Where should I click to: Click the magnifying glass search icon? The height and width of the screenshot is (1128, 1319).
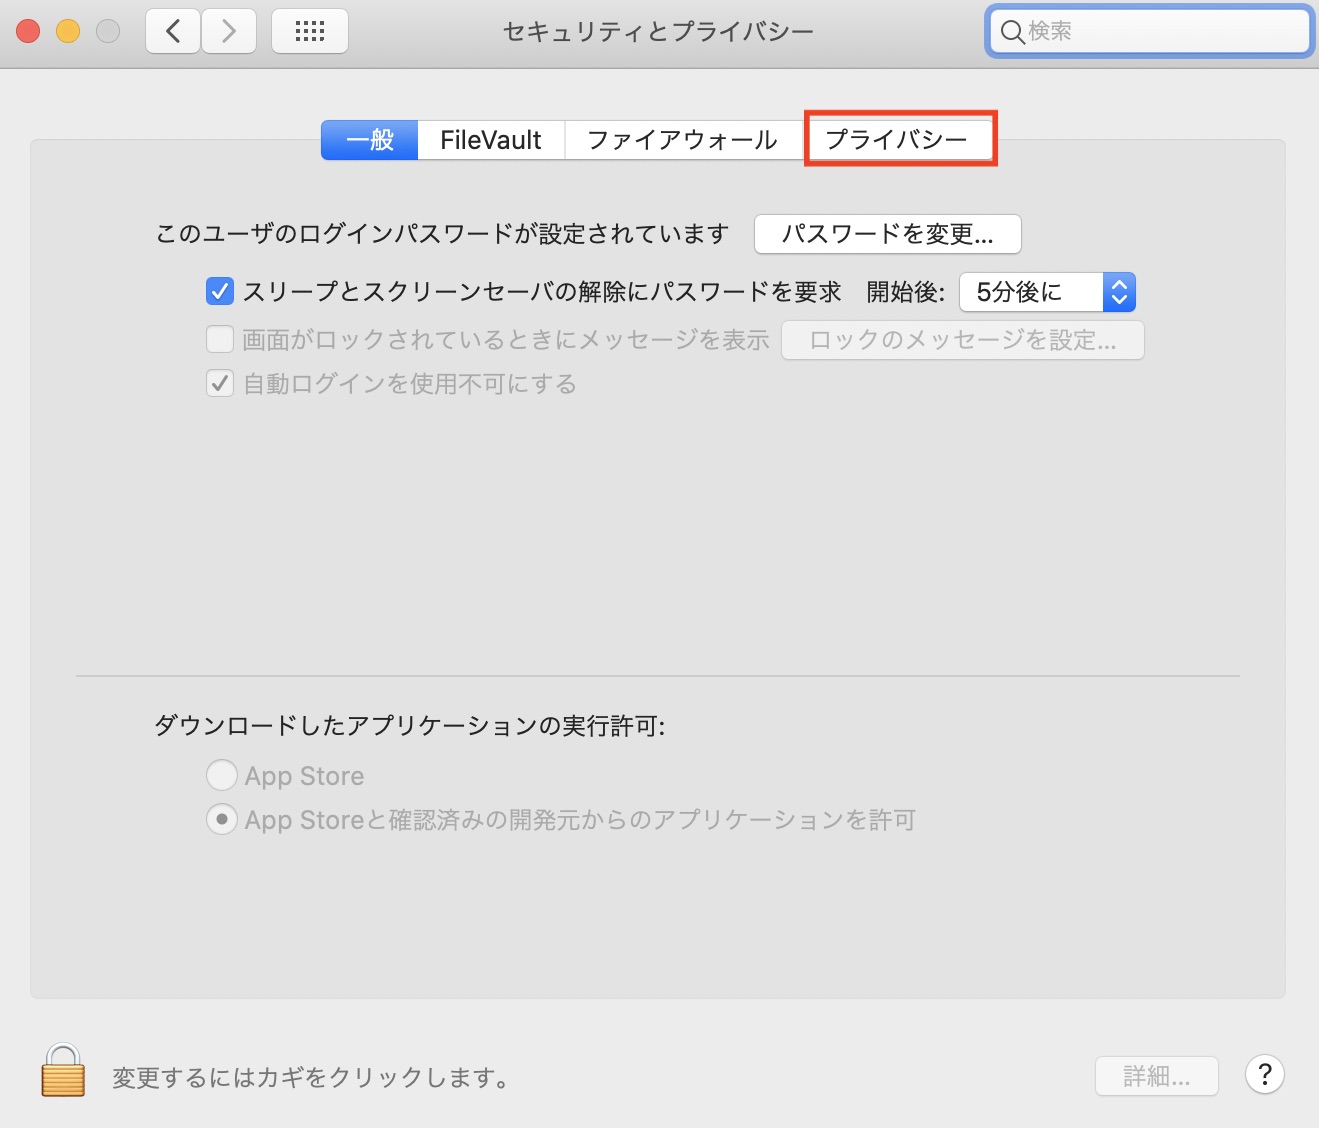1012,32
